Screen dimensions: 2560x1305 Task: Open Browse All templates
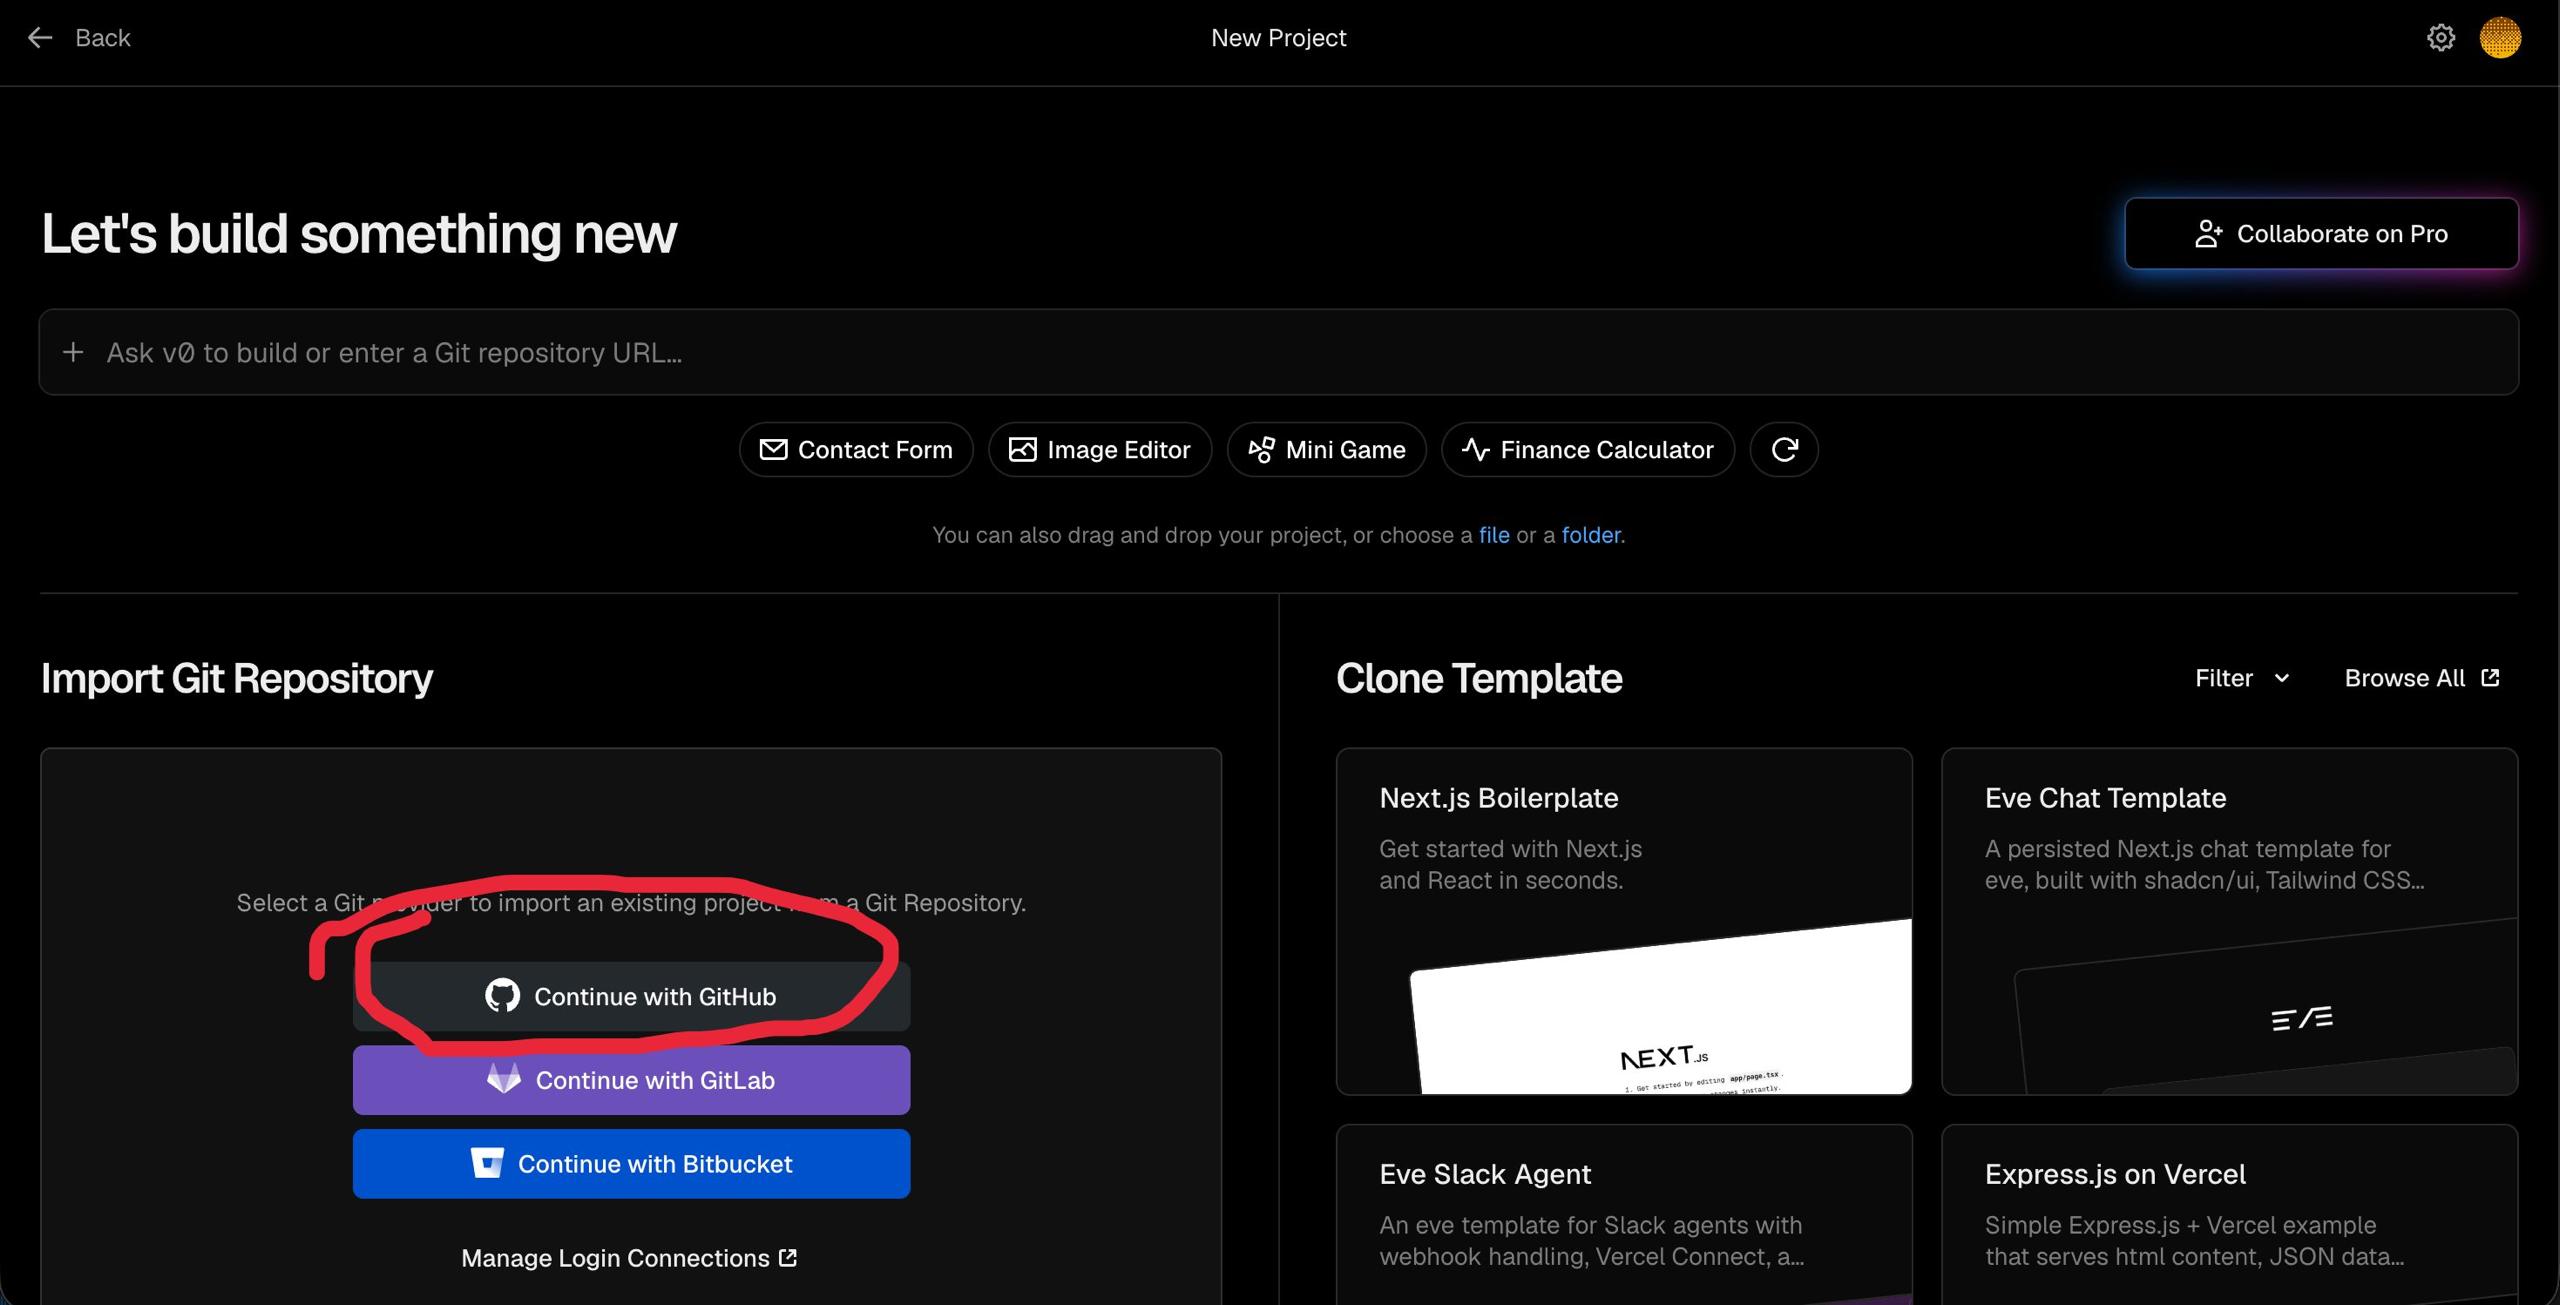point(2422,678)
